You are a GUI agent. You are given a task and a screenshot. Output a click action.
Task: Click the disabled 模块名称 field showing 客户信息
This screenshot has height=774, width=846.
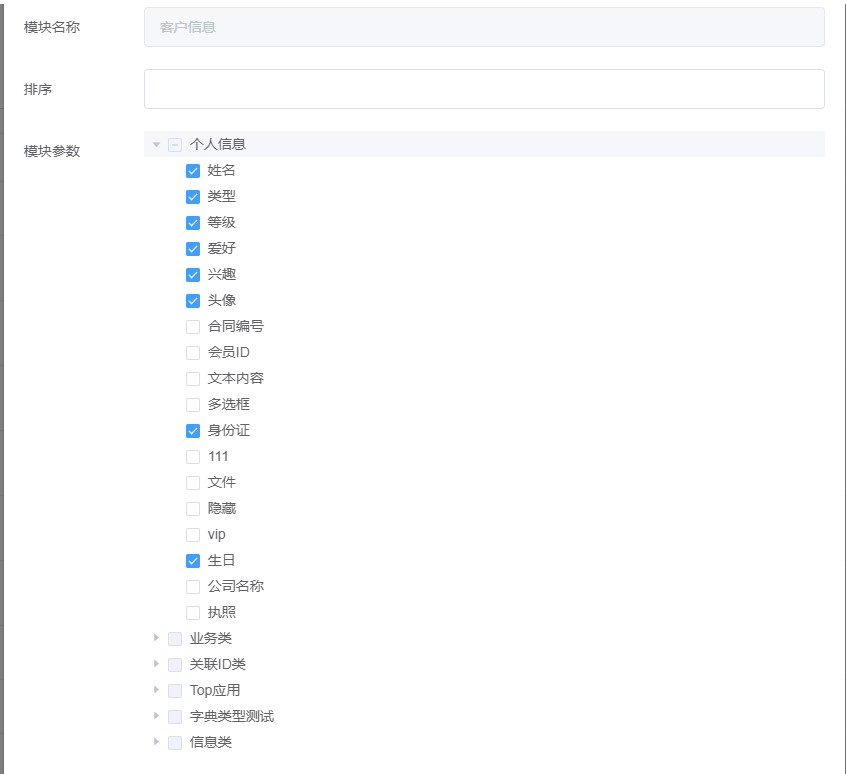[x=484, y=27]
